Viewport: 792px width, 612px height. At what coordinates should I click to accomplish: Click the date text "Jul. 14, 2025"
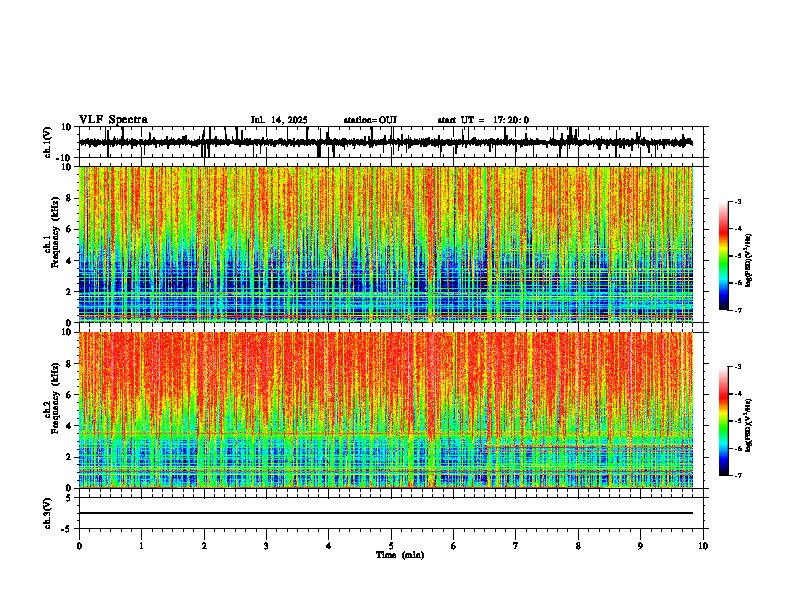(279, 120)
